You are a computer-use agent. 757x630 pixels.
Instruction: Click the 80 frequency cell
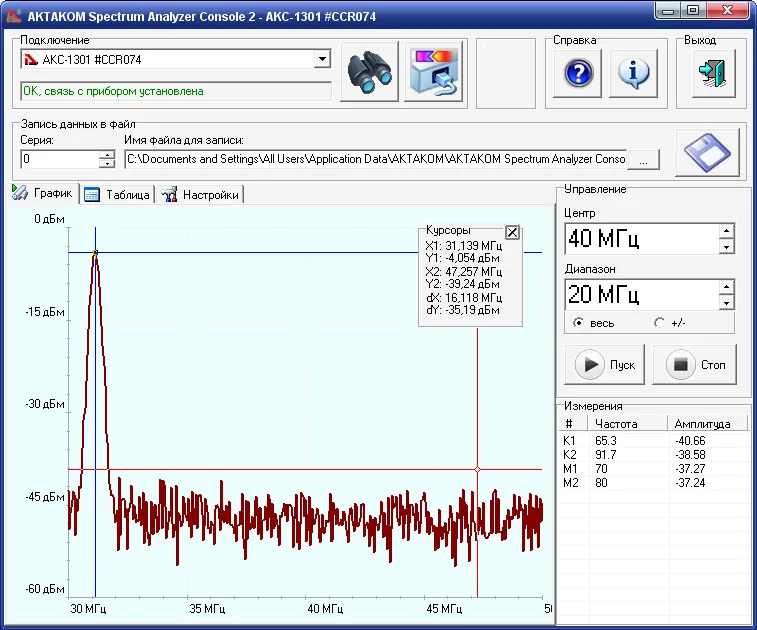point(601,482)
